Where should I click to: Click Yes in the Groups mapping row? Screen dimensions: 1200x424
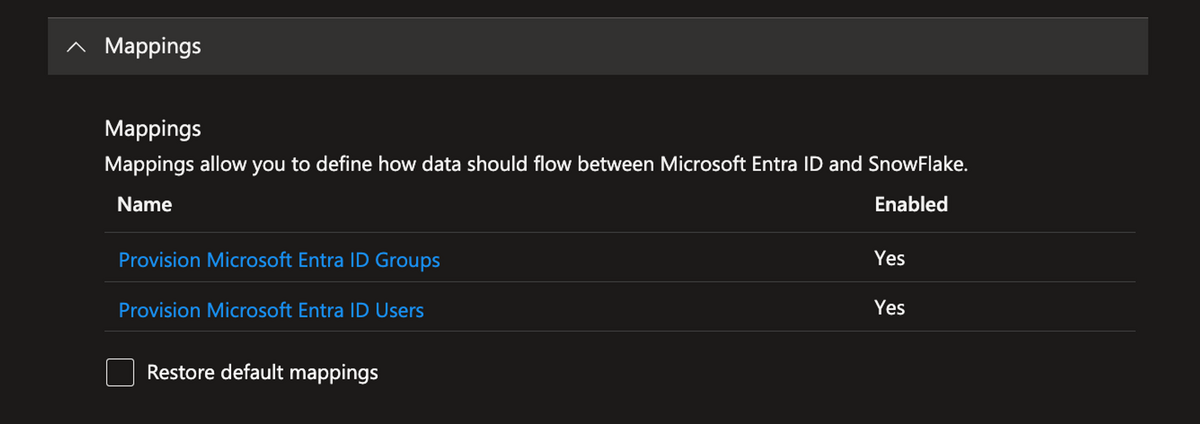pos(889,259)
